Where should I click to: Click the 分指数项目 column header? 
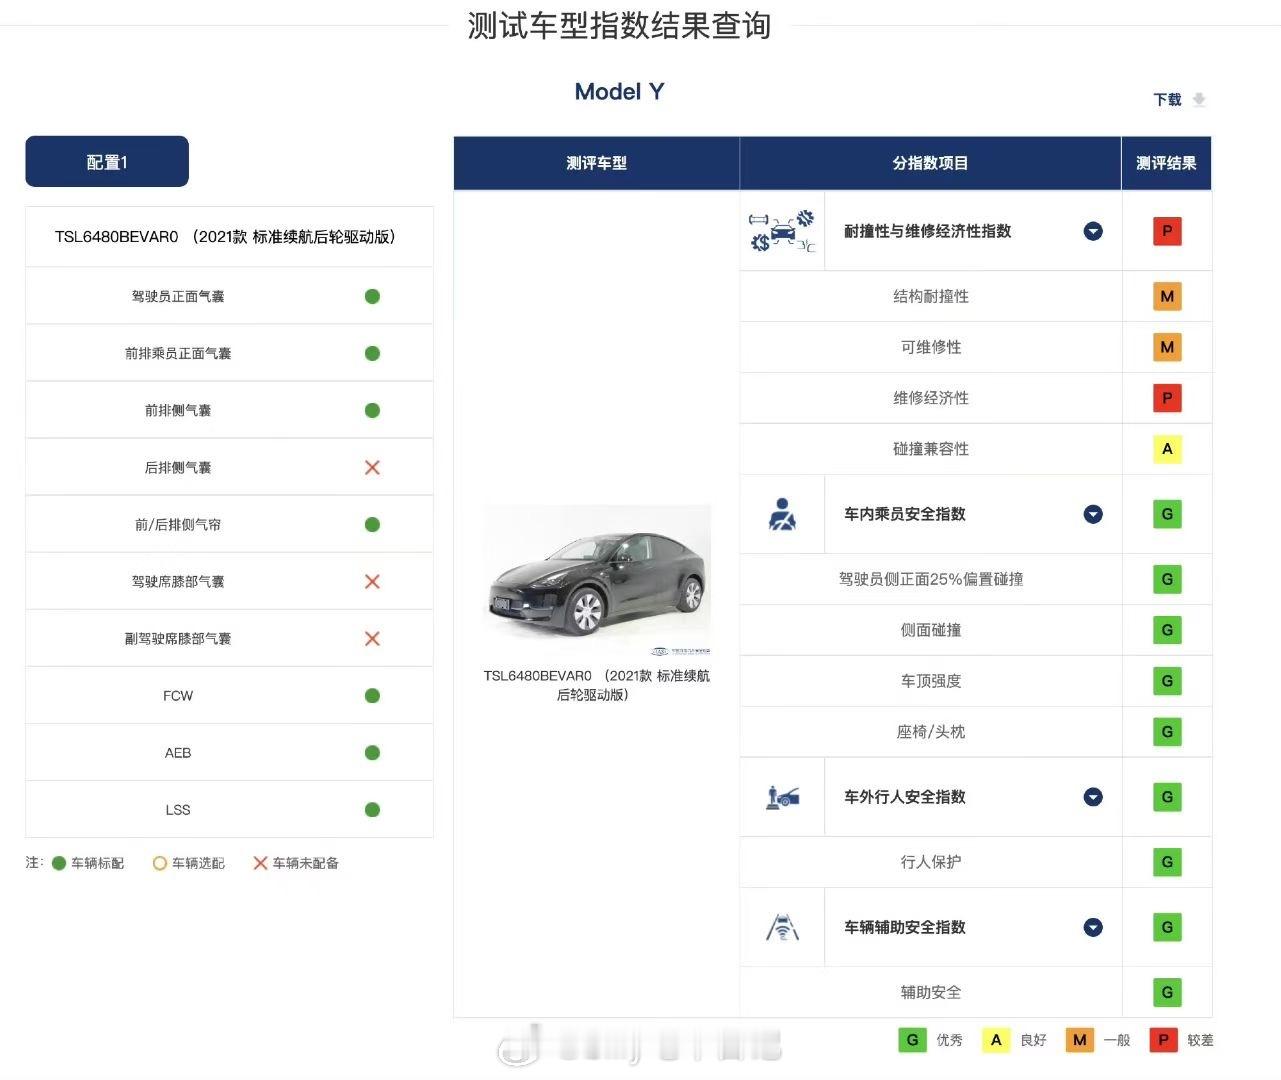pos(930,163)
